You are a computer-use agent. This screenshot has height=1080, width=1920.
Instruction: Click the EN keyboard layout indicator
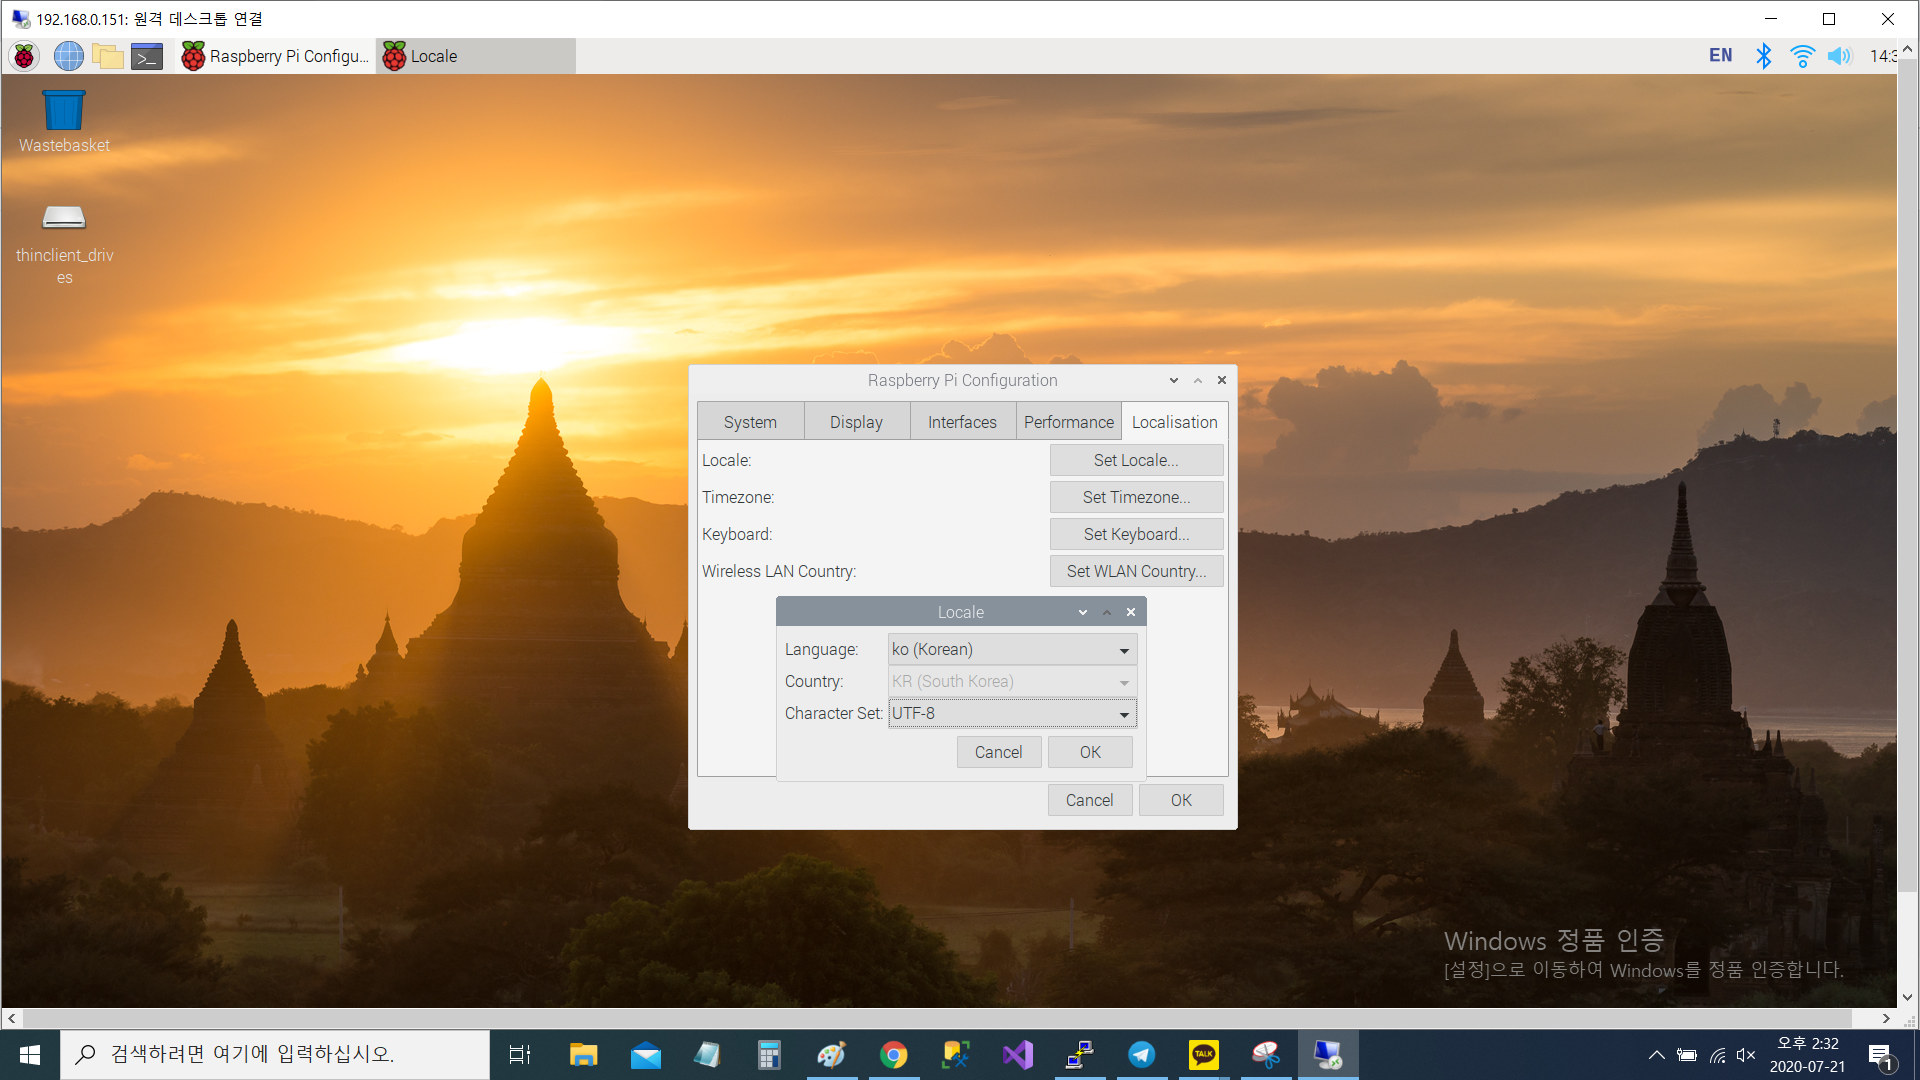[1720, 56]
